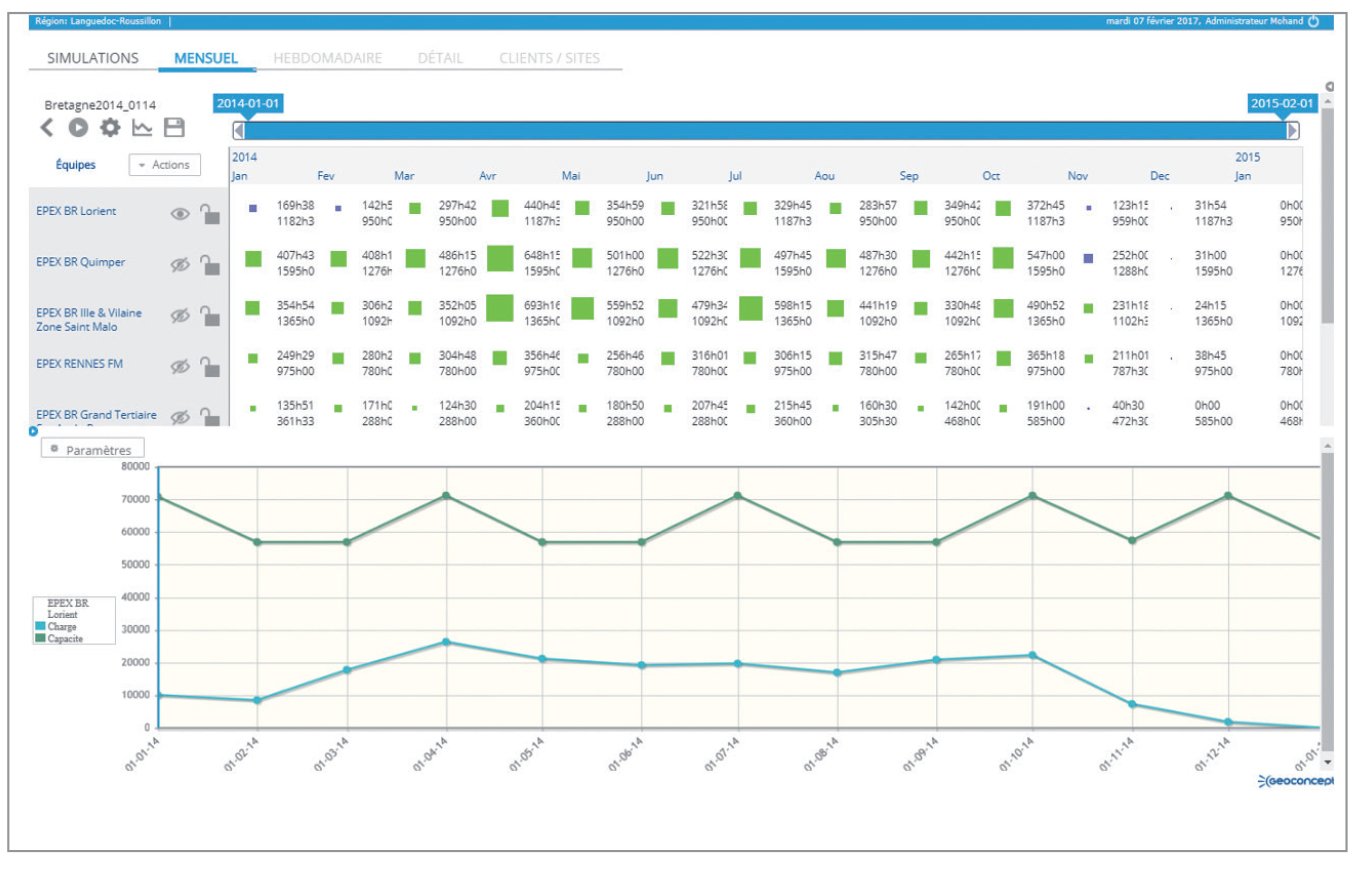Viewport: 1356px width, 872px height.
Task: Save simulation with the floppy disk icon
Action: click(174, 128)
